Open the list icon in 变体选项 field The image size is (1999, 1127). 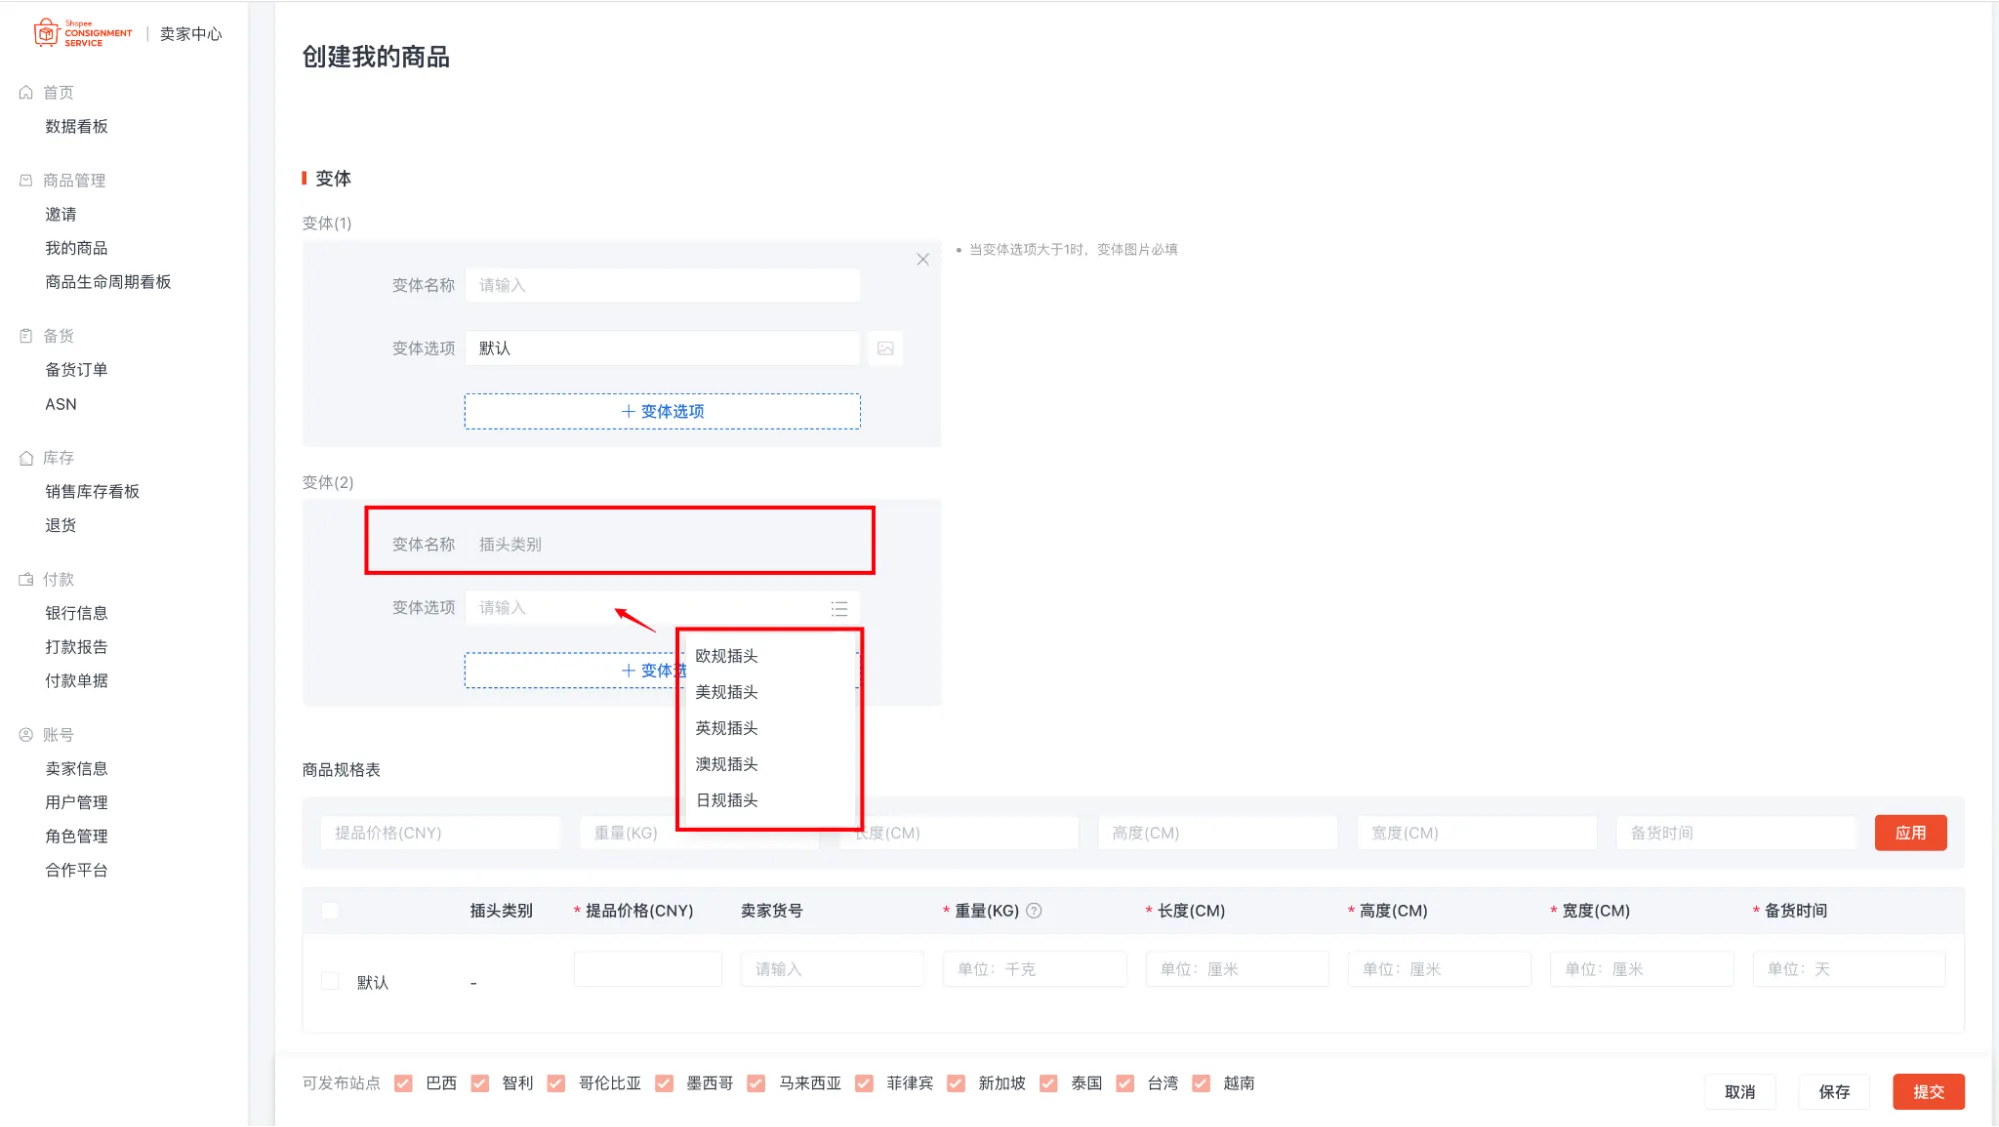click(x=839, y=608)
